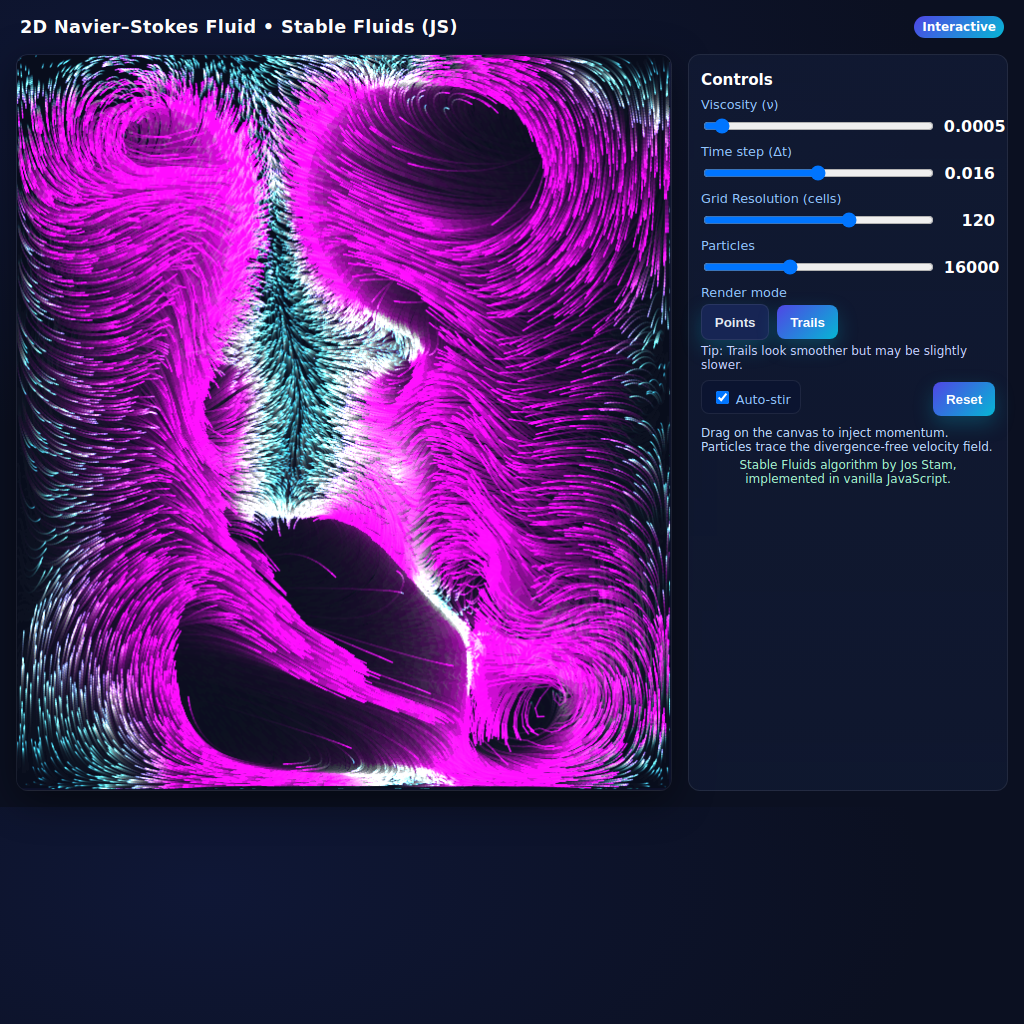Click the Grid Resolution slider thumb

[849, 220]
